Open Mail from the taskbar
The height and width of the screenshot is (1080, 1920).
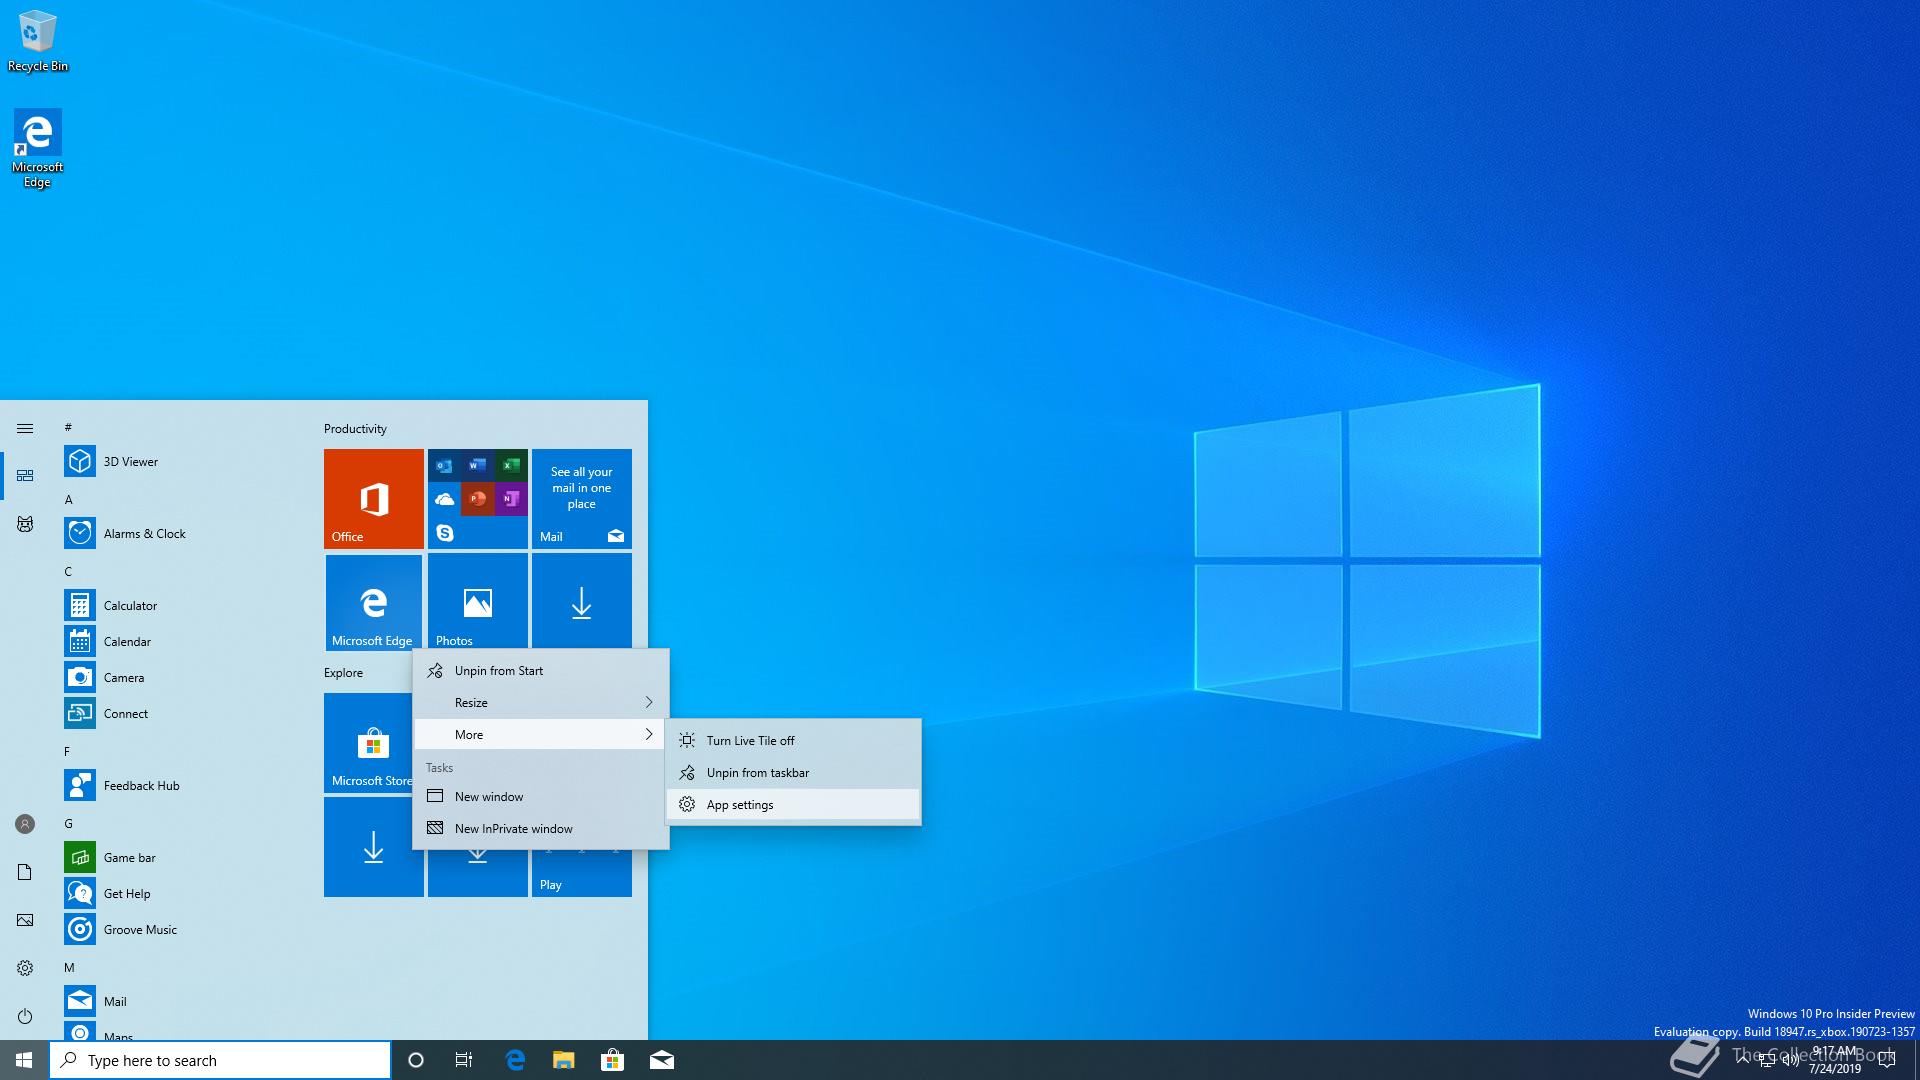[661, 1060]
